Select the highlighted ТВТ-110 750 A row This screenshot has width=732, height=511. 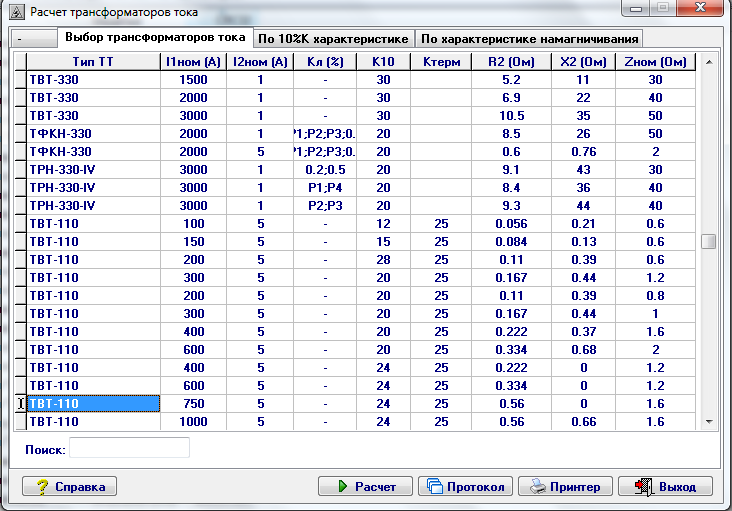355,404
